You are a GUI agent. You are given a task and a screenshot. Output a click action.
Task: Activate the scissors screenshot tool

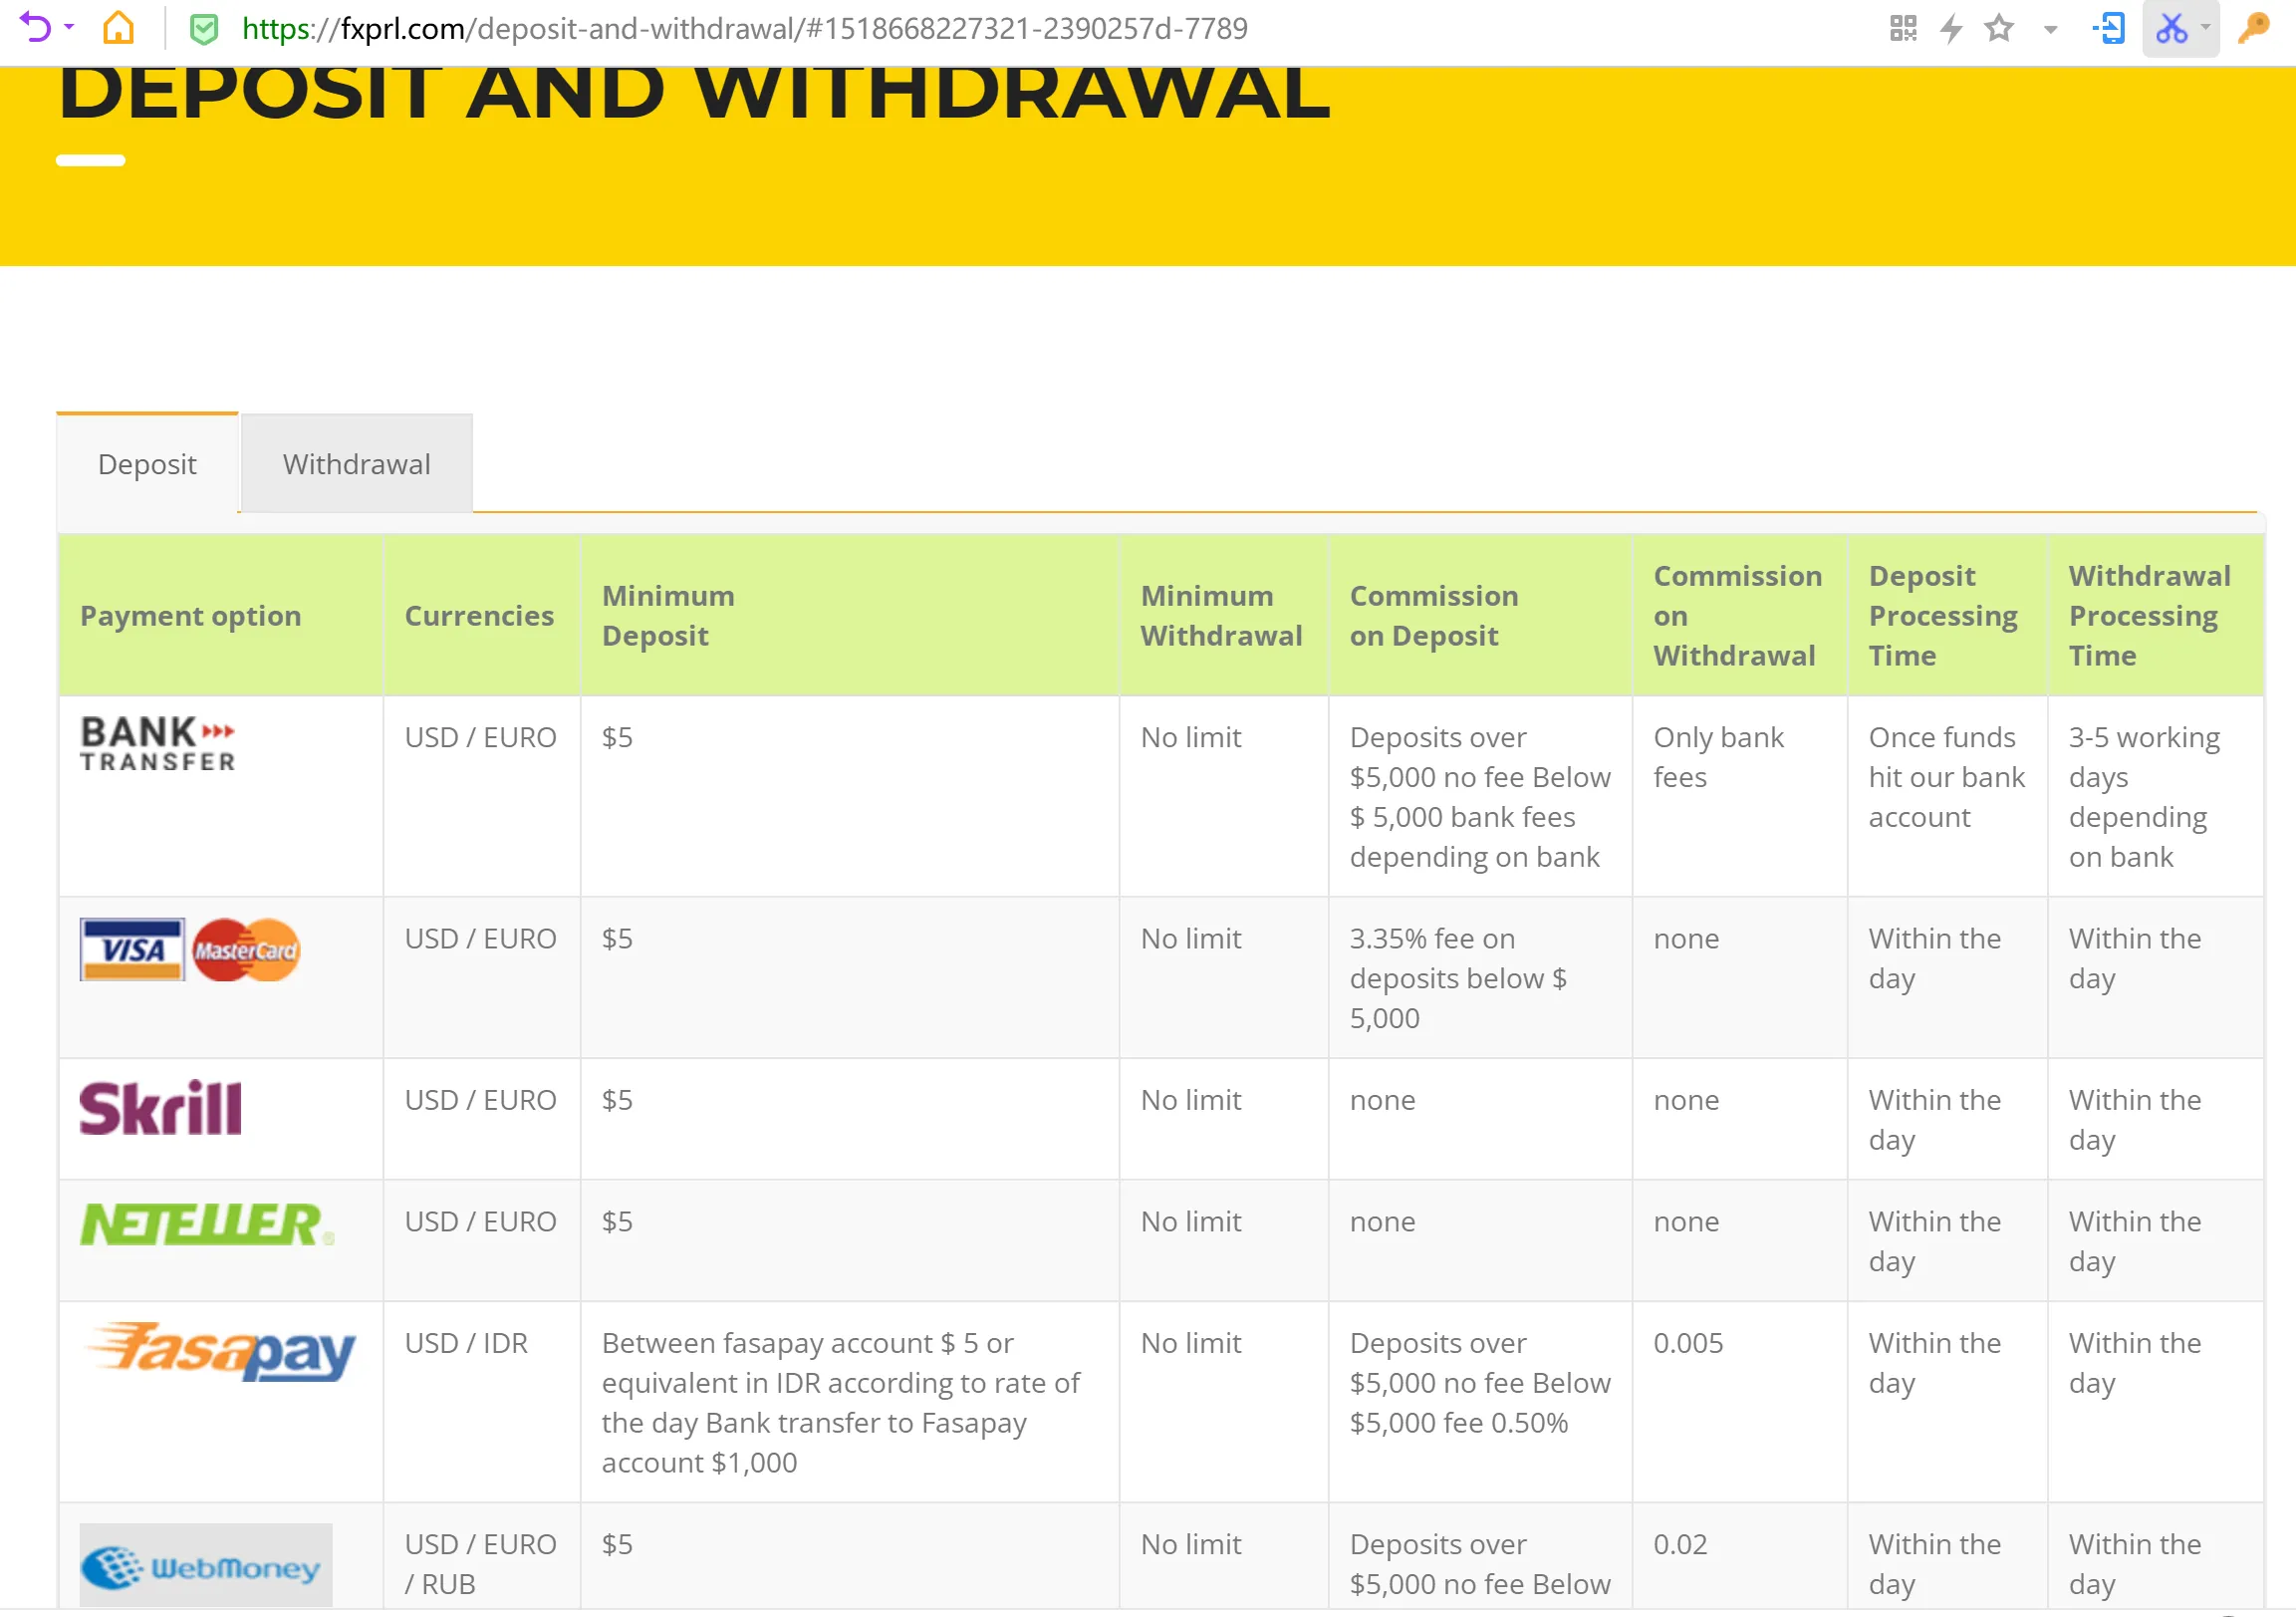(2171, 28)
